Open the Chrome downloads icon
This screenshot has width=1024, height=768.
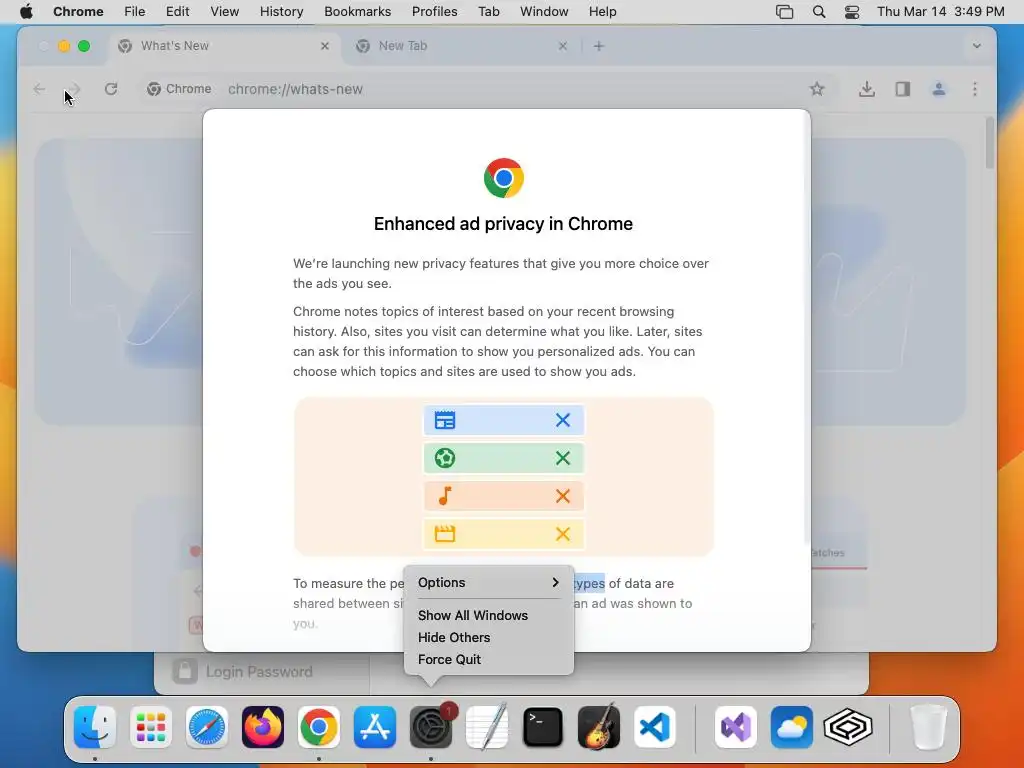(x=867, y=89)
